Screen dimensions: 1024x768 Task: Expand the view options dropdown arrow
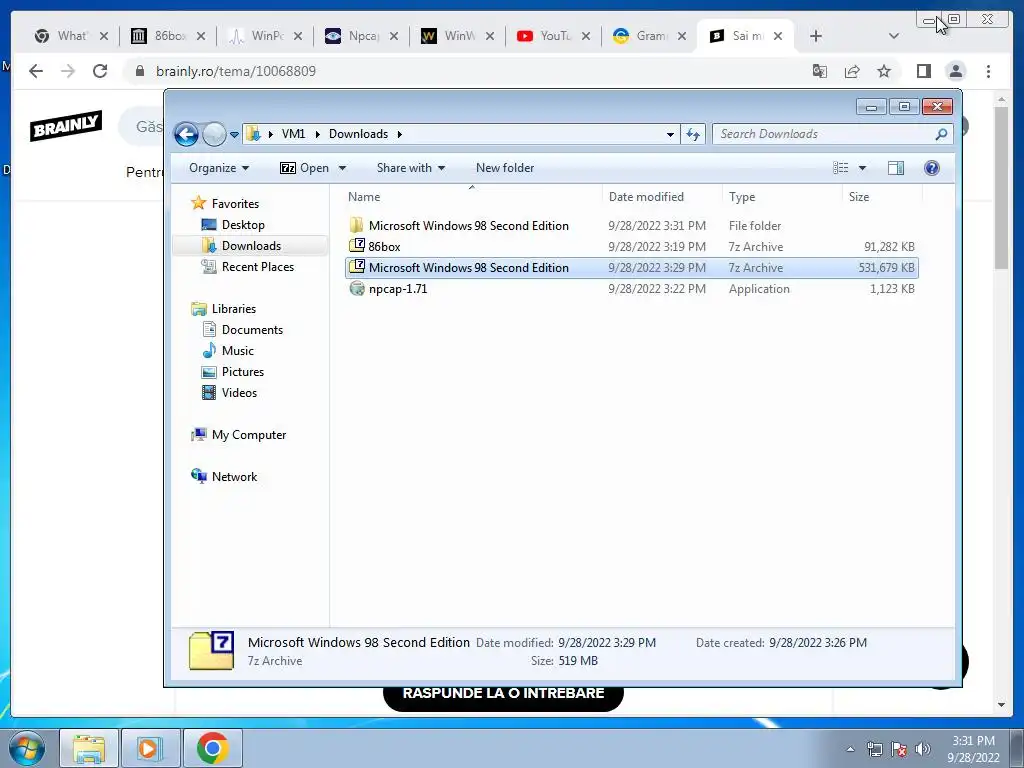[862, 168]
